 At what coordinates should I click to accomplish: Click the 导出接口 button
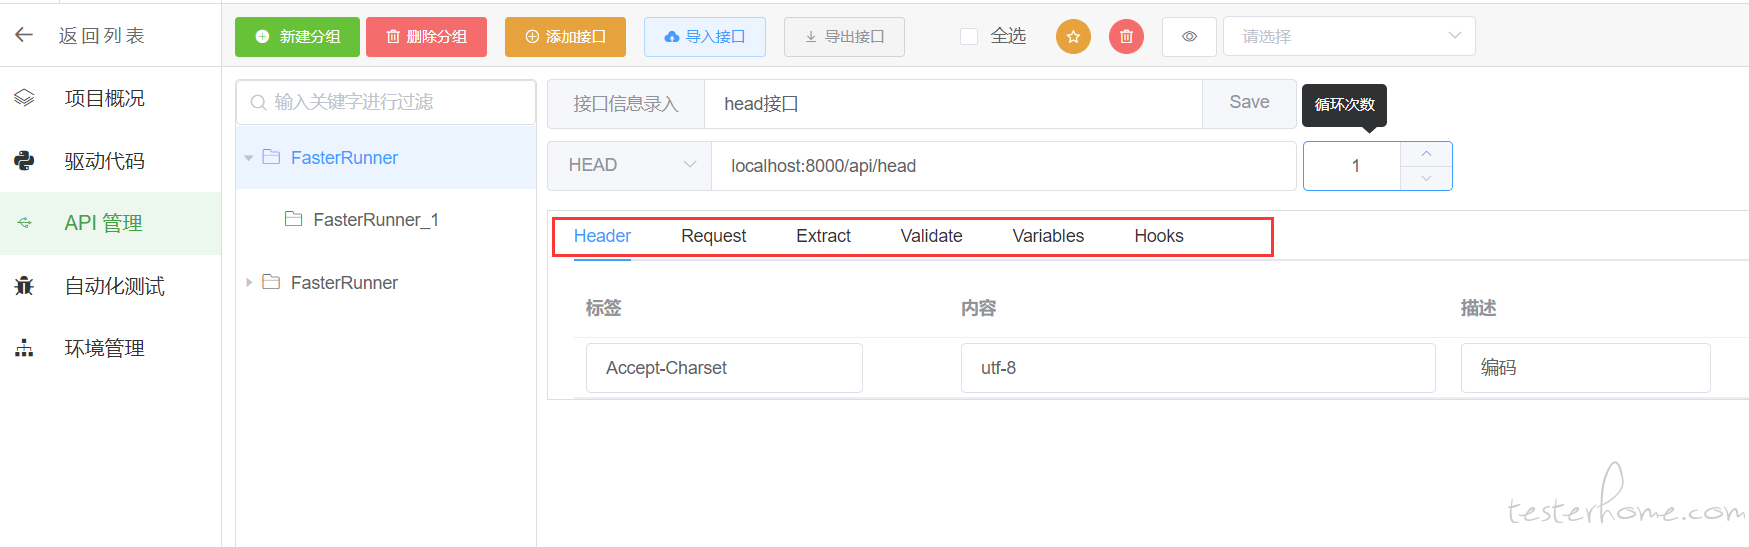[844, 37]
